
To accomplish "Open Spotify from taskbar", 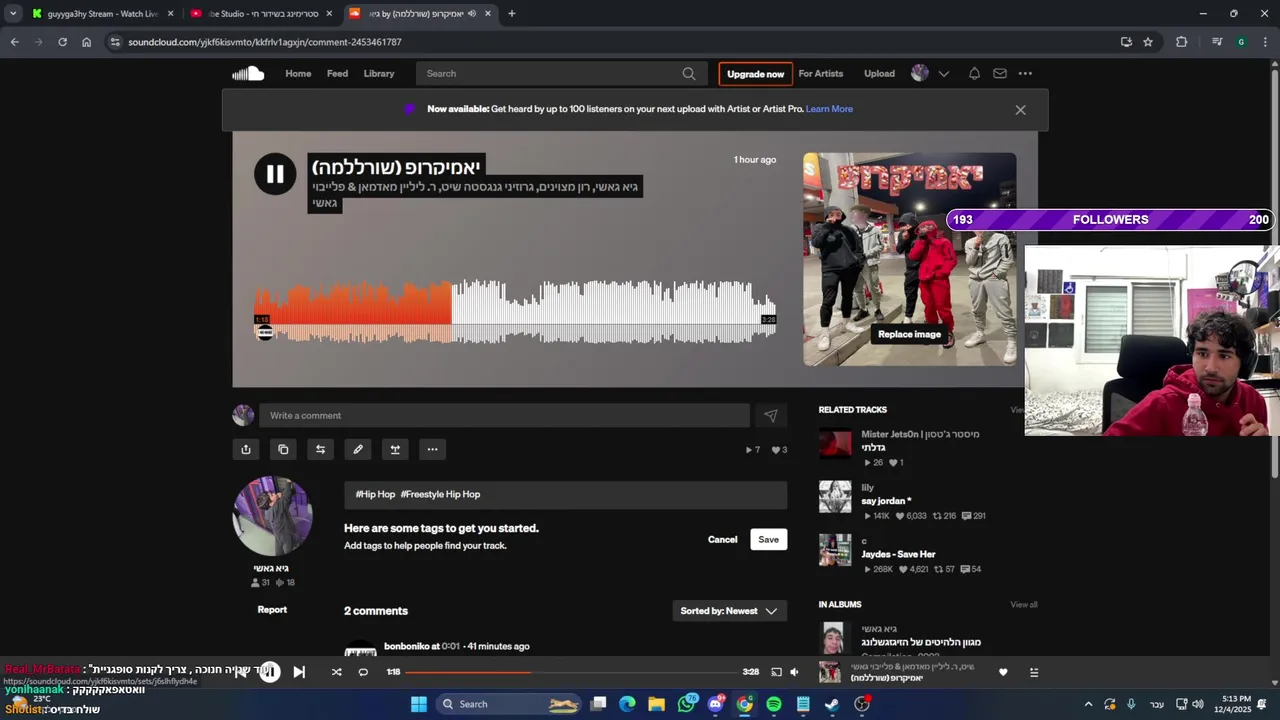I will pos(774,704).
